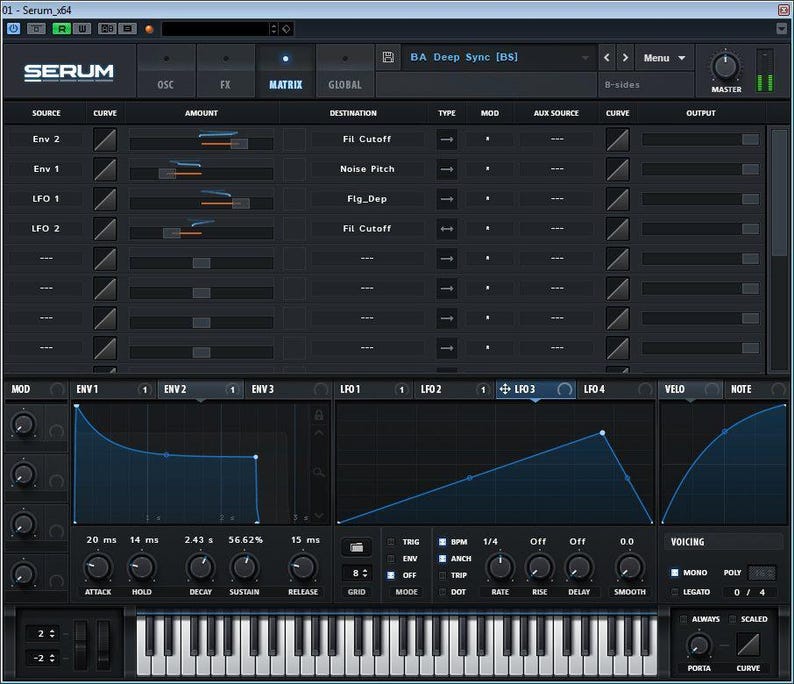Click the save preset floppy disk icon
This screenshot has height=684, width=794.
[x=388, y=57]
